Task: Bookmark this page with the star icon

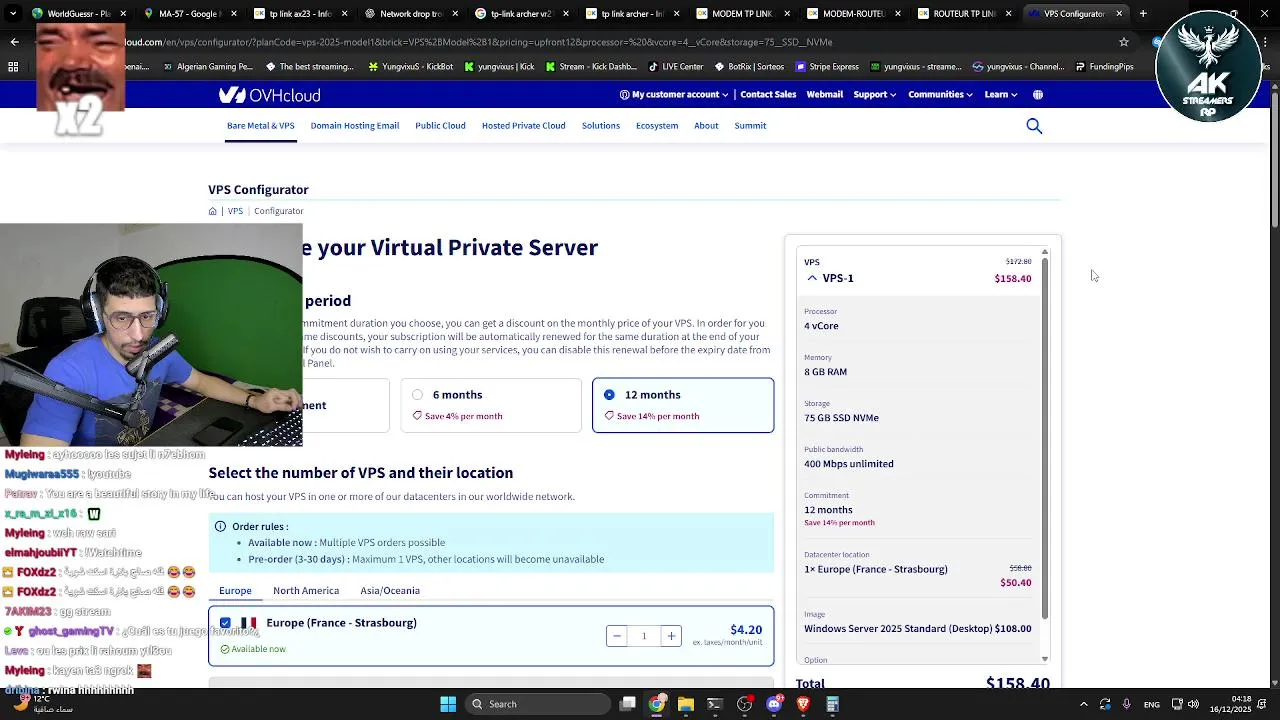Action: tap(1124, 42)
